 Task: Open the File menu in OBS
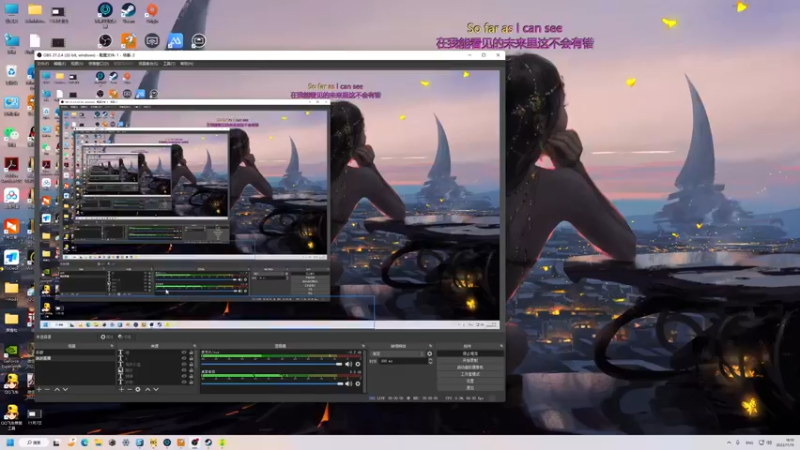pos(43,64)
